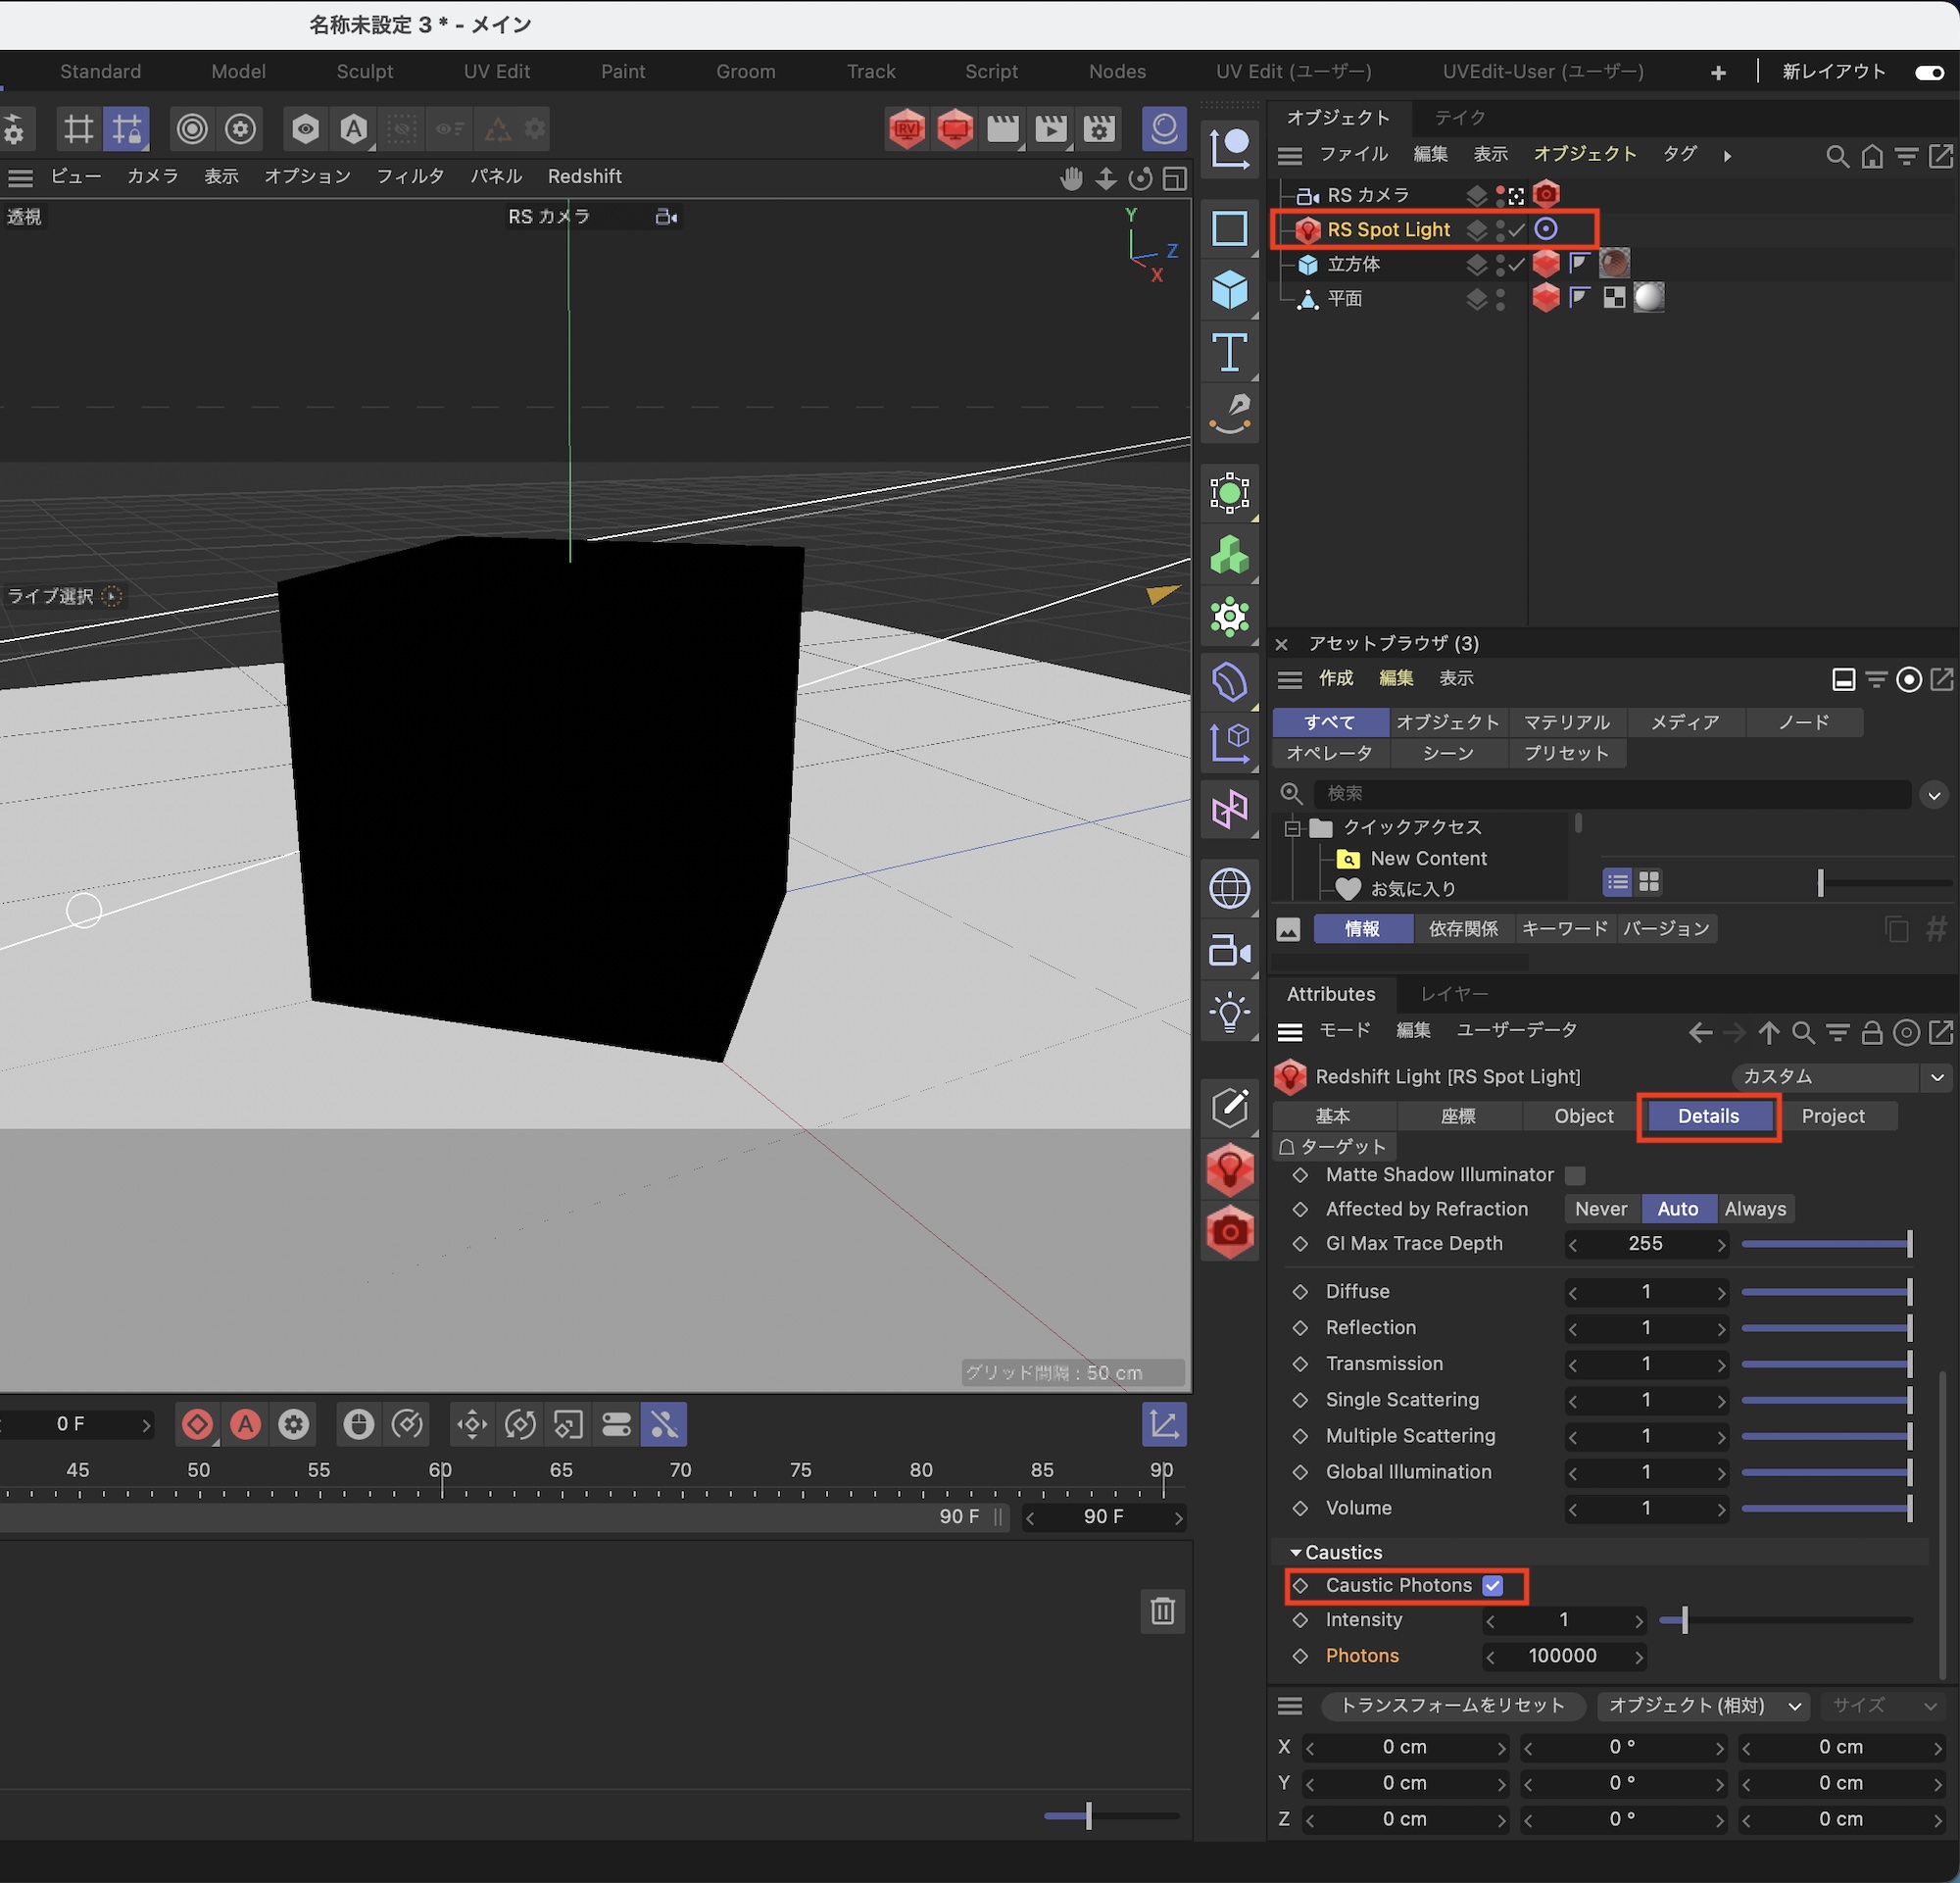The height and width of the screenshot is (1883, 1960).
Task: Set Affected by Refraction to Always
Action: pyautogui.click(x=1754, y=1209)
